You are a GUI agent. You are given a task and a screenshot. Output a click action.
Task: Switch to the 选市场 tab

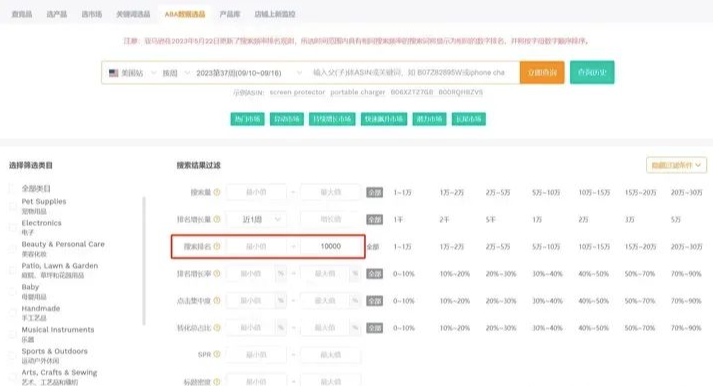(91, 14)
